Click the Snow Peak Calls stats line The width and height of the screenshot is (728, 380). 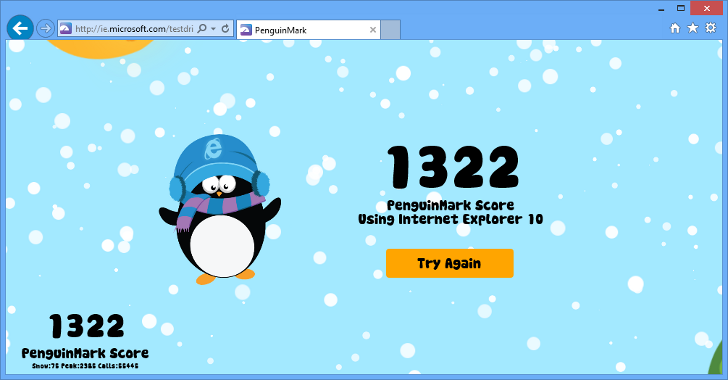tap(85, 366)
